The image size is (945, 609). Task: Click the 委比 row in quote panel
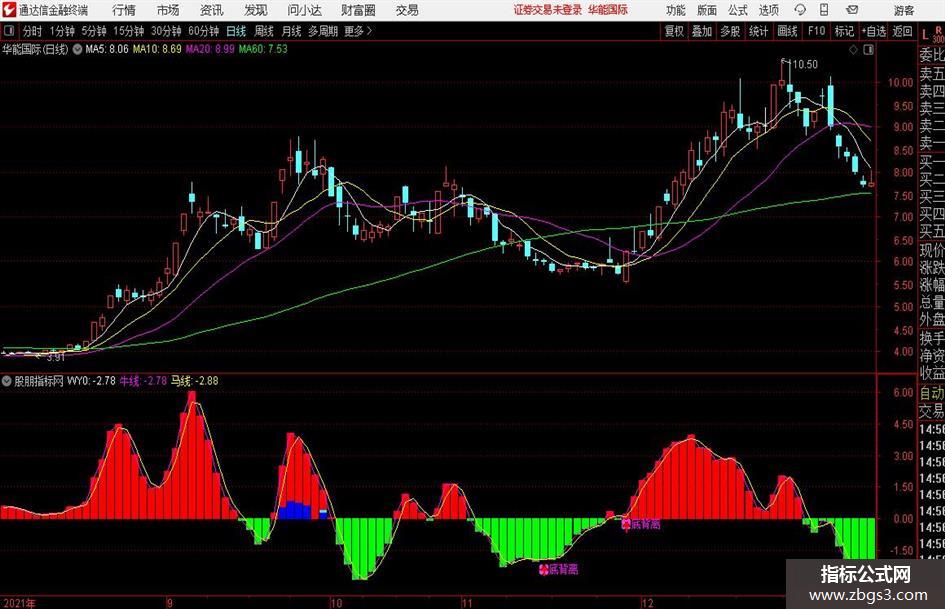tap(932, 55)
